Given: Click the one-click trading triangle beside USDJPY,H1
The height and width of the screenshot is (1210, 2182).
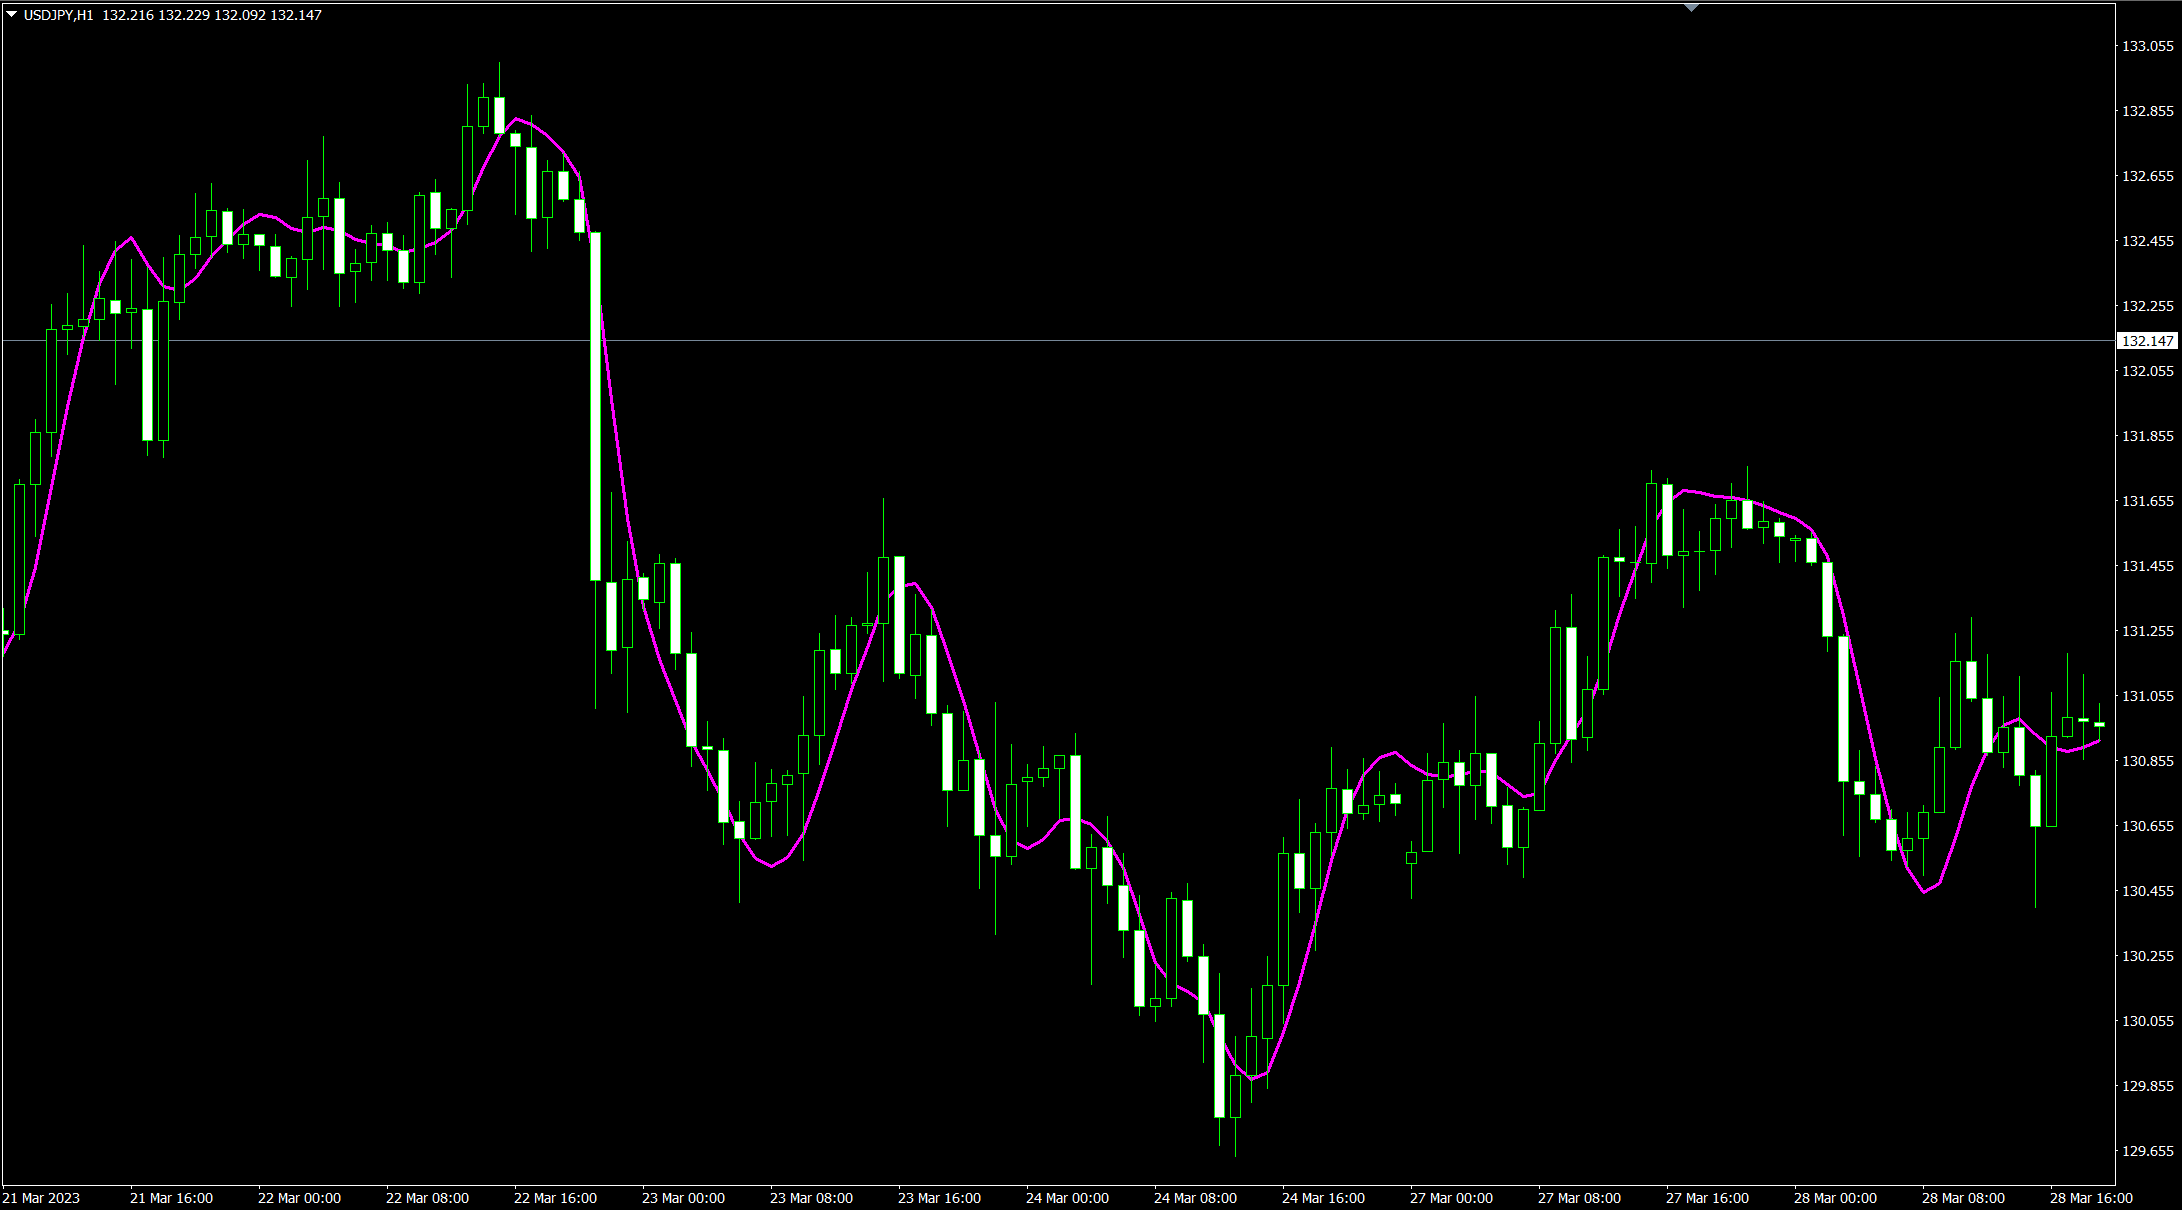Looking at the screenshot, I should [x=12, y=15].
